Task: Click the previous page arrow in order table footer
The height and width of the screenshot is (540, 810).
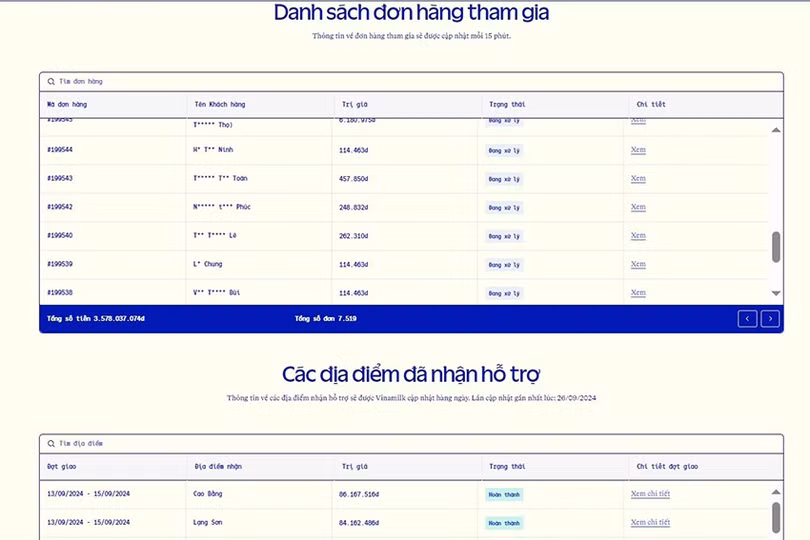Action: point(748,319)
